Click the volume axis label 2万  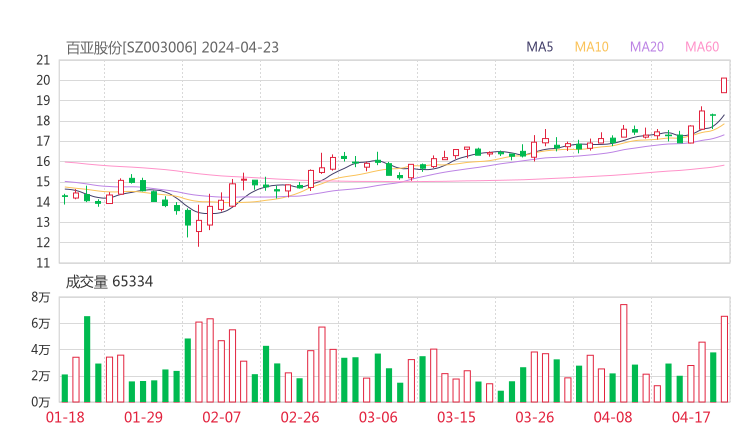click(41, 376)
